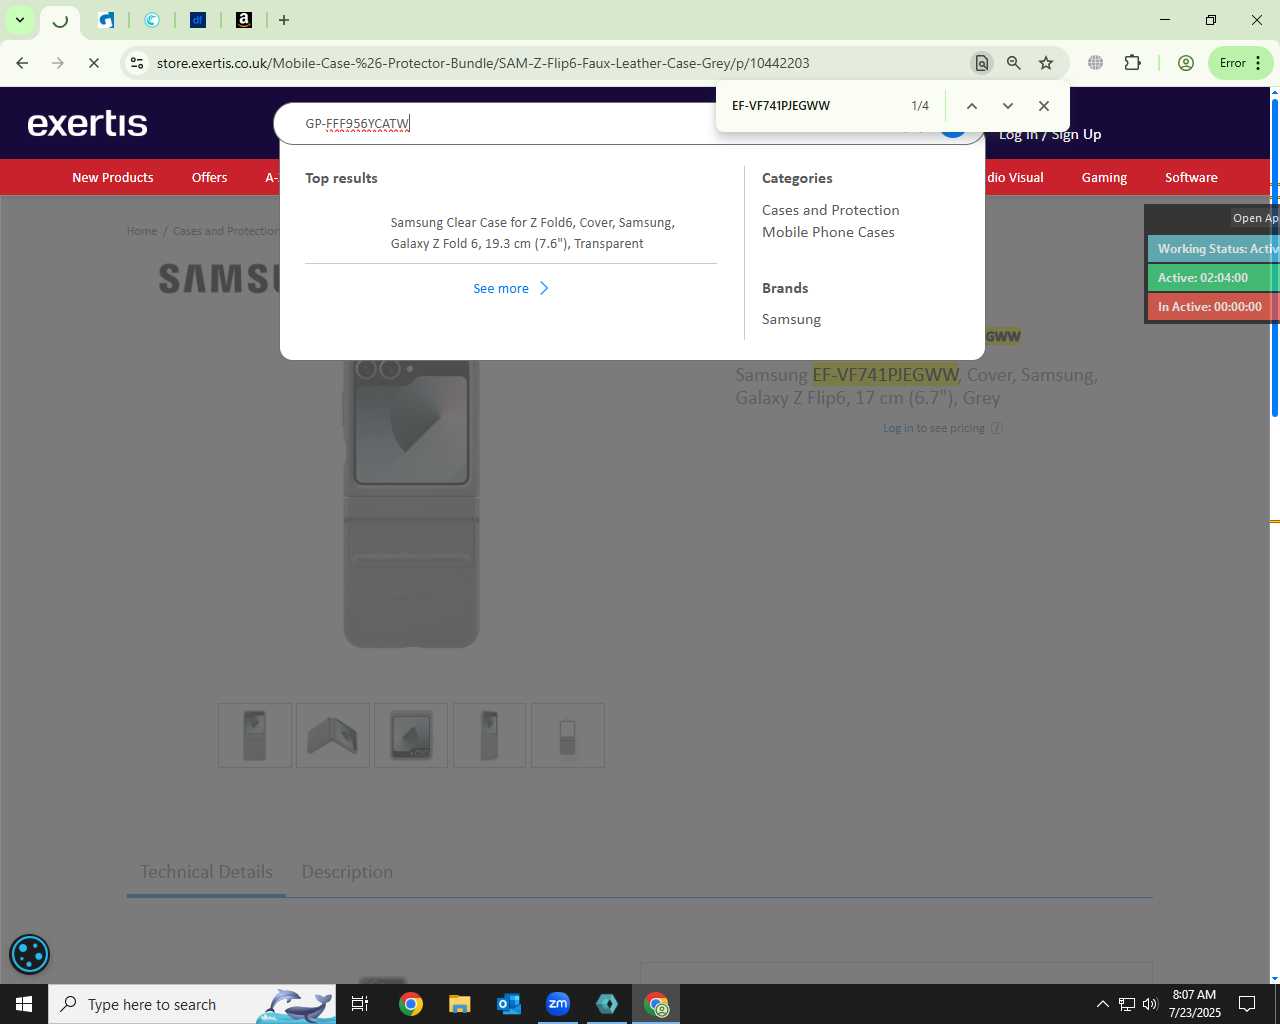
Task: Open Zoom from taskbar
Action: pyautogui.click(x=558, y=1004)
